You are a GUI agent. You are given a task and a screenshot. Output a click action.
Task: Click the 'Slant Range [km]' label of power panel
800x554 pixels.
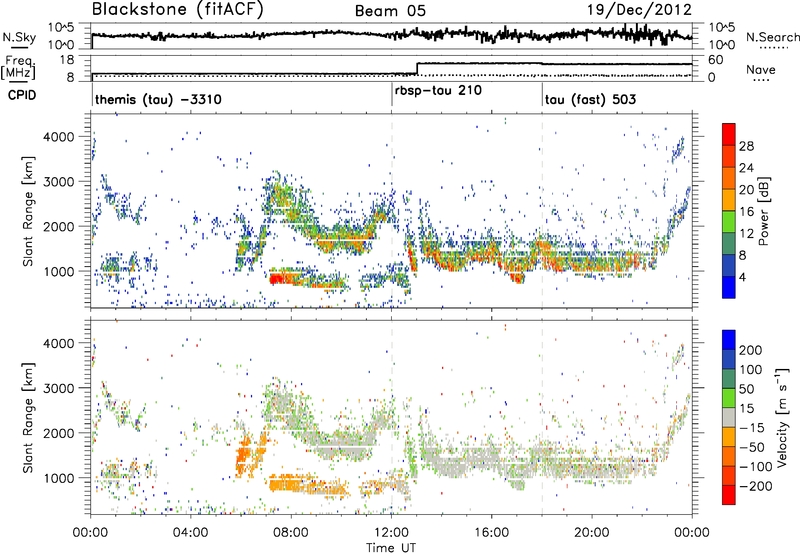pos(28,211)
